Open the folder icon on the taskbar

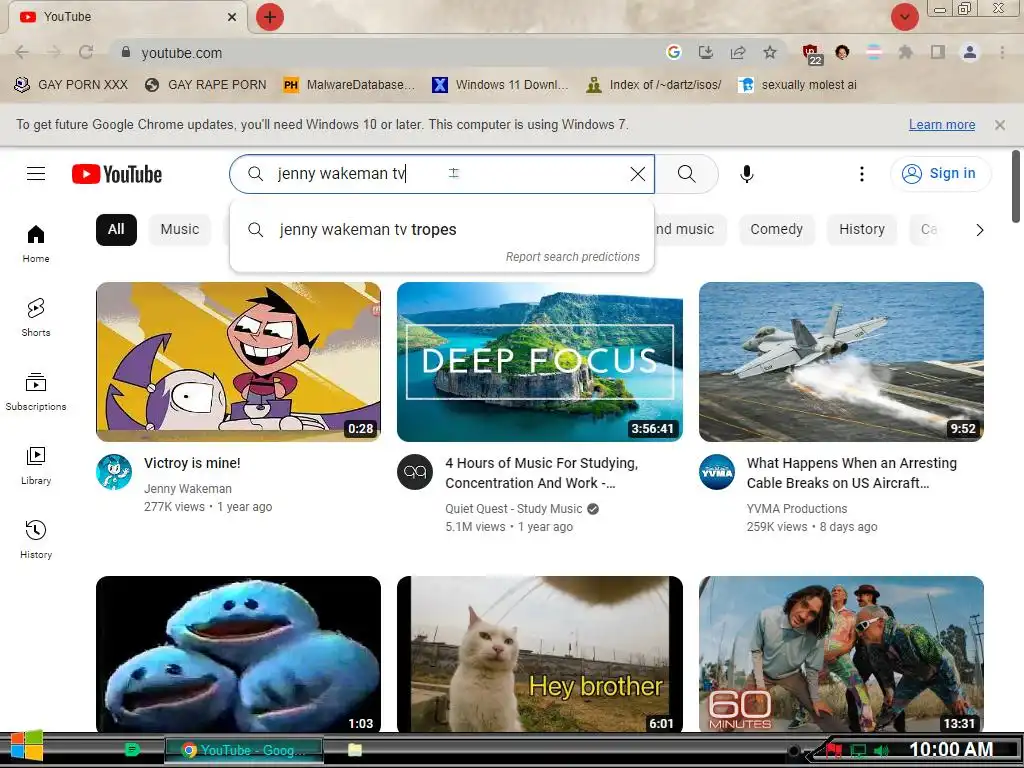(x=355, y=750)
